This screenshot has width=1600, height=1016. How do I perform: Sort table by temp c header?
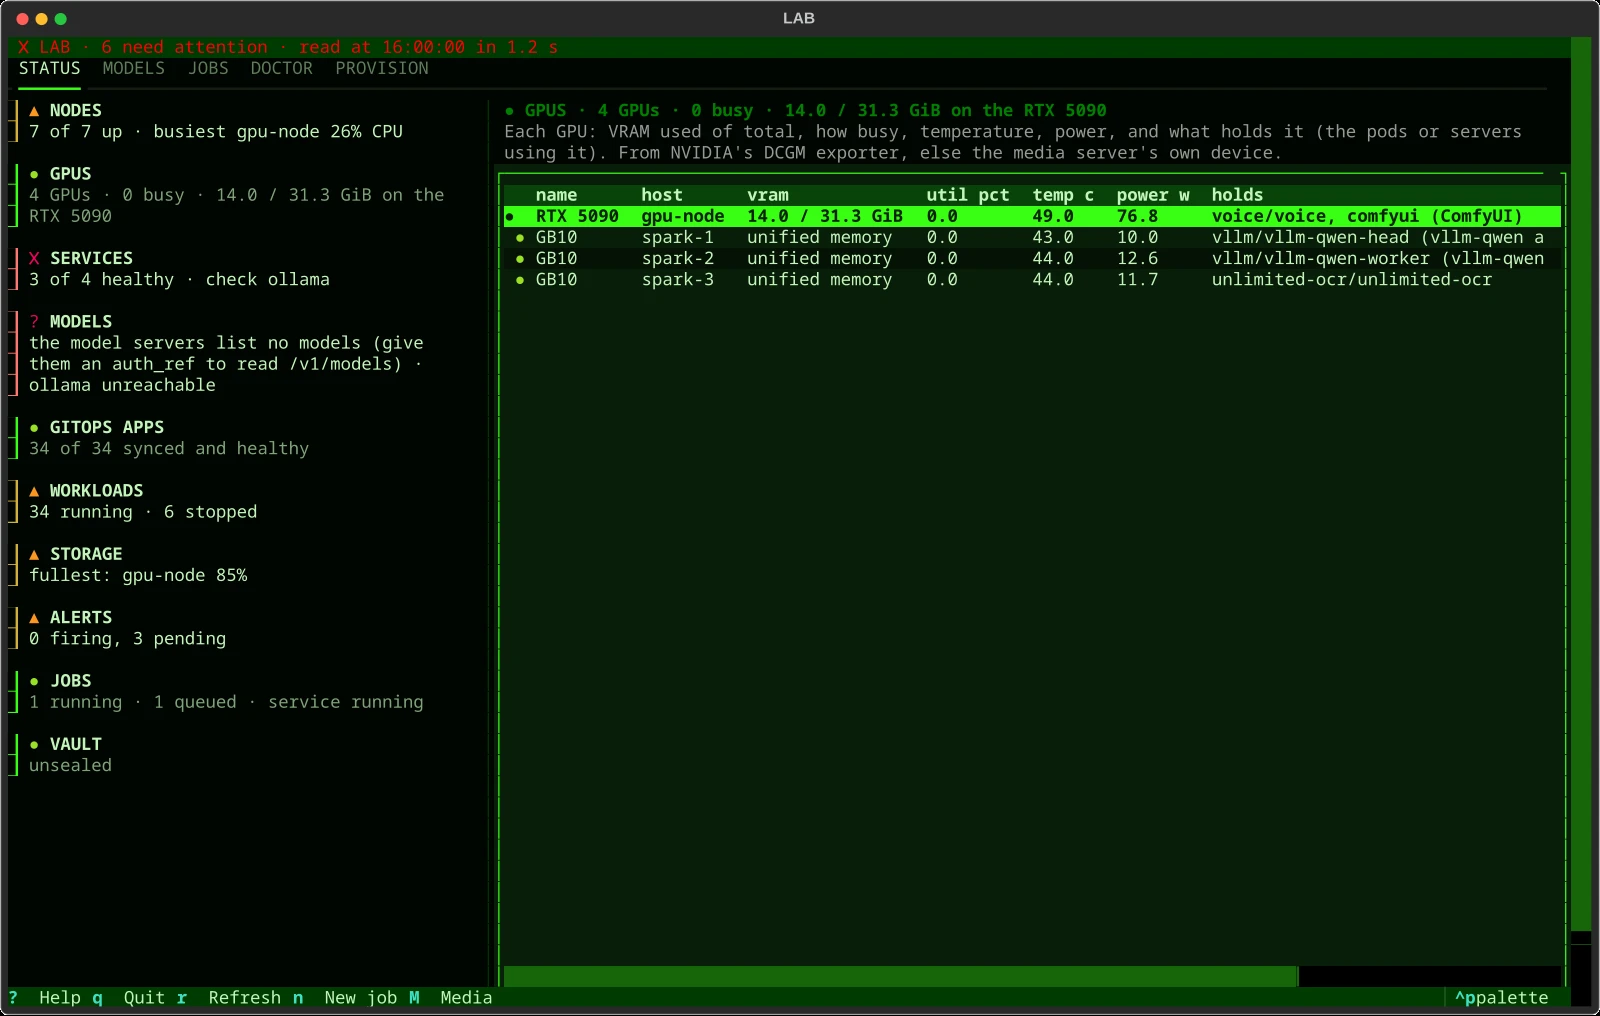1063,195
